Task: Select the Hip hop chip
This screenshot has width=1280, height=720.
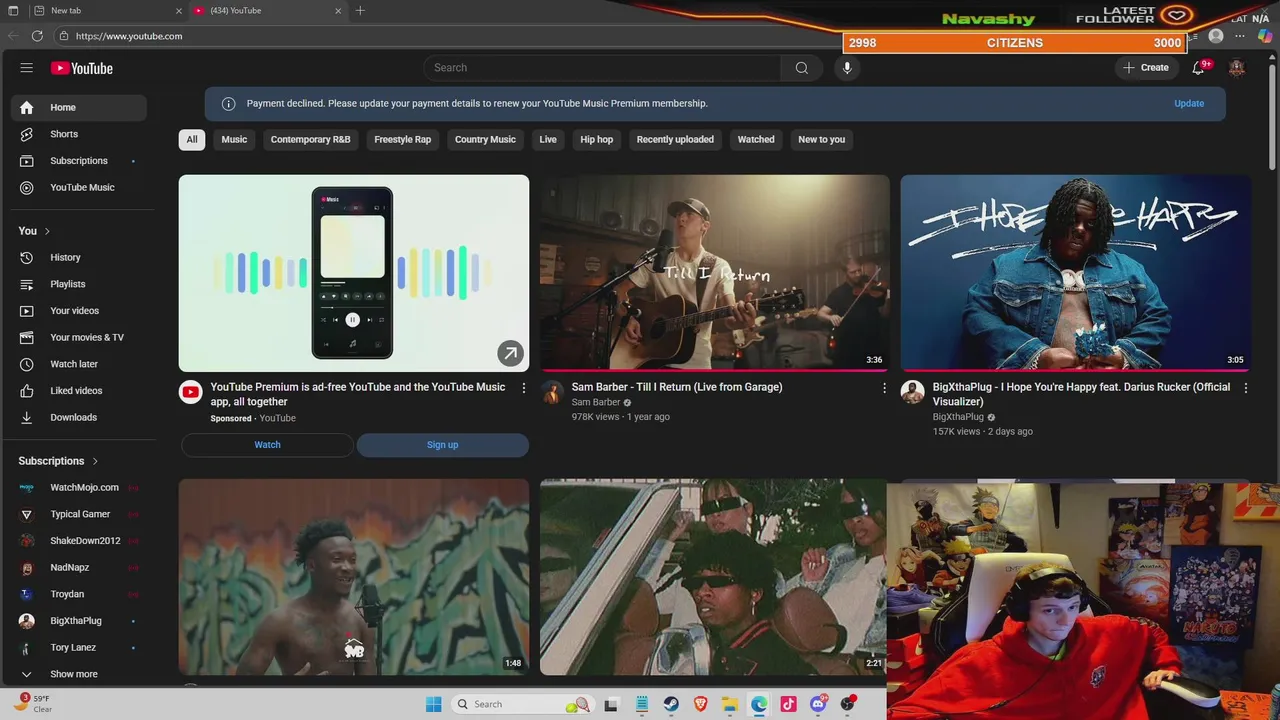Action: 597,139
